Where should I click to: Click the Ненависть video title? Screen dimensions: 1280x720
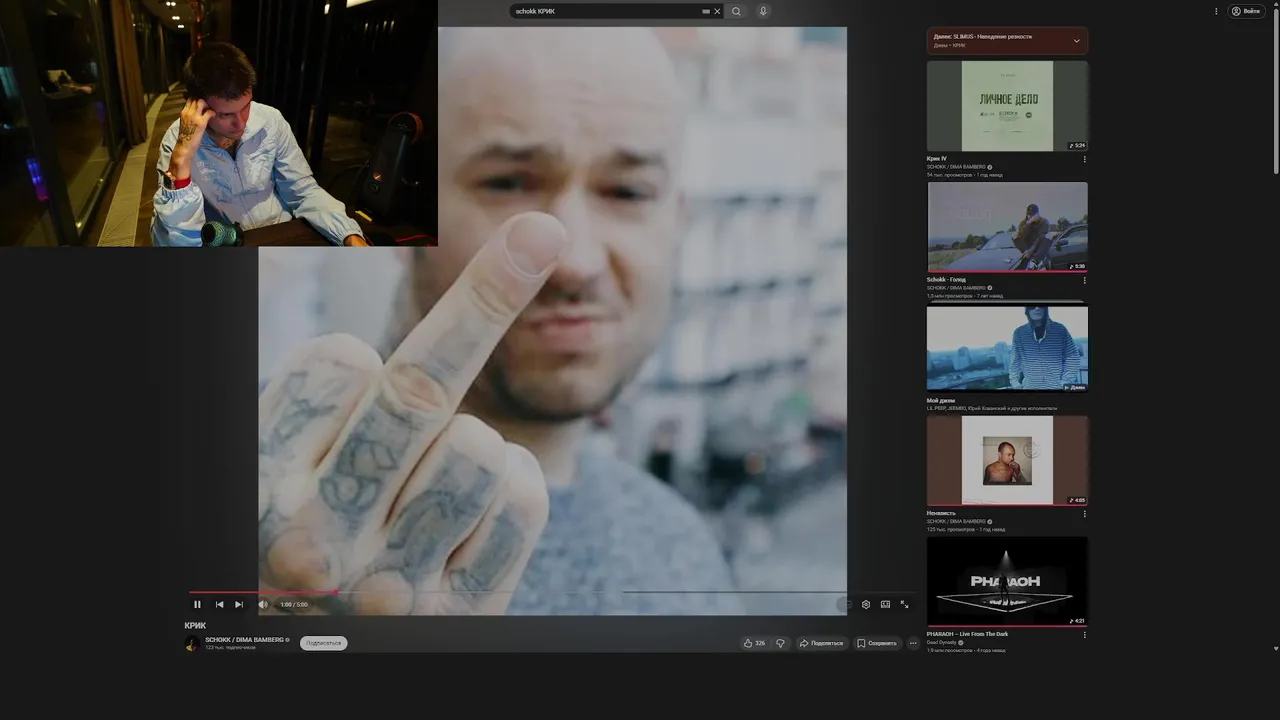(x=941, y=513)
